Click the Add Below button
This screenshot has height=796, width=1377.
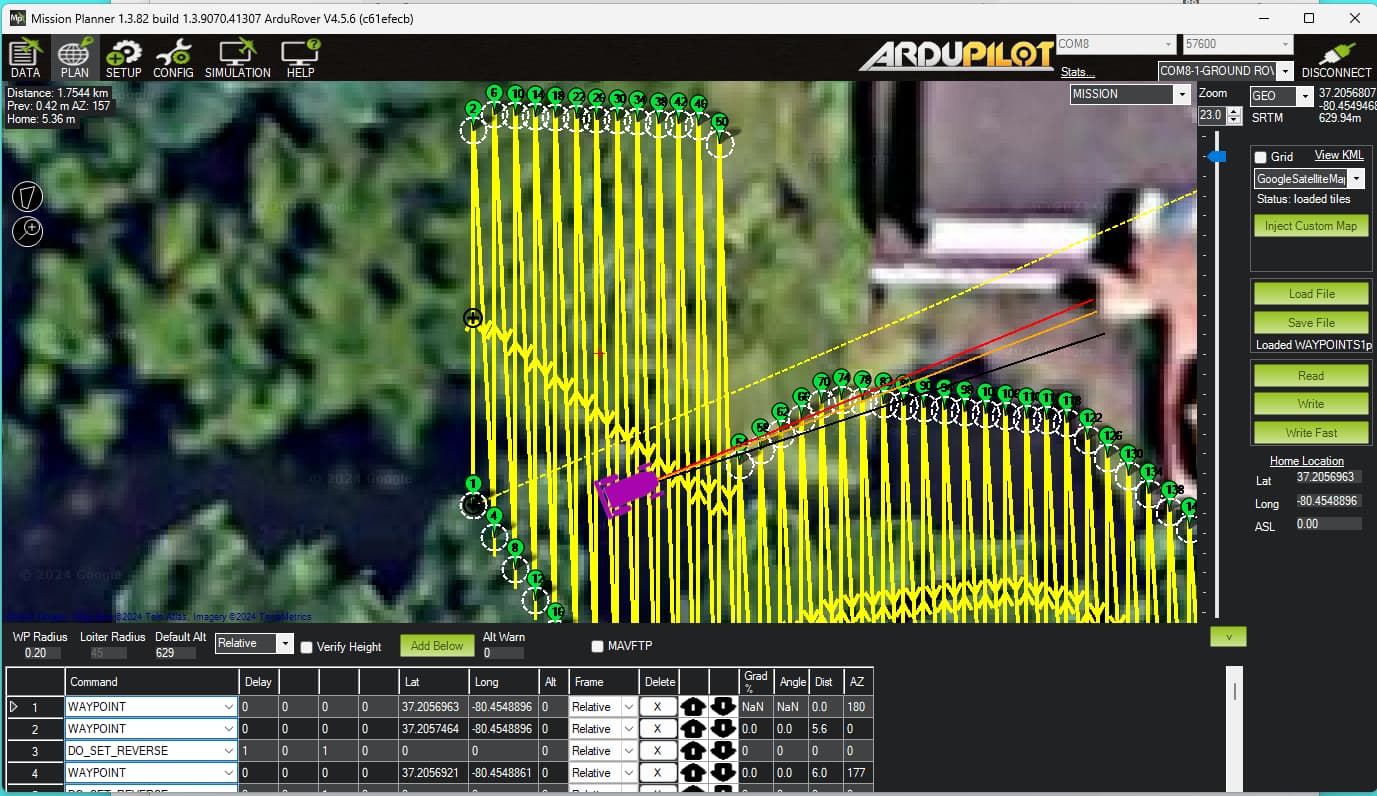(x=437, y=646)
